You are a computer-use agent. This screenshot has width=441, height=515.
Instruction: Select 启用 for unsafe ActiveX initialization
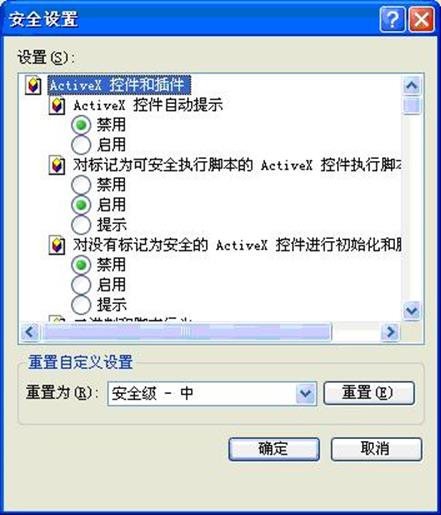81,285
